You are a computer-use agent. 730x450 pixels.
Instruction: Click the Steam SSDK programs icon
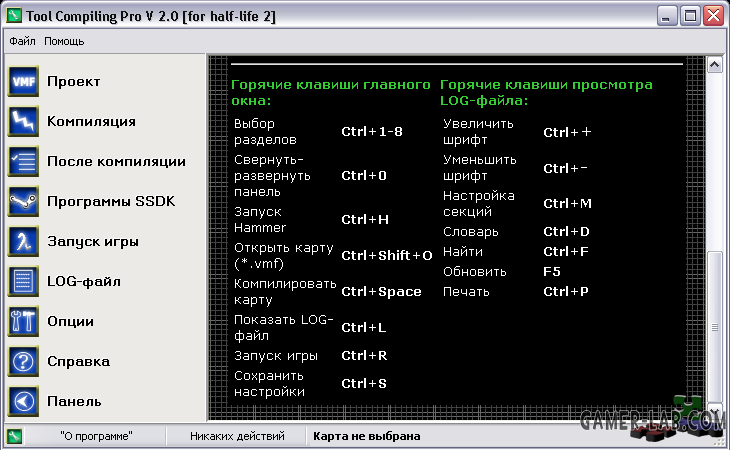pyautogui.click(x=23, y=201)
